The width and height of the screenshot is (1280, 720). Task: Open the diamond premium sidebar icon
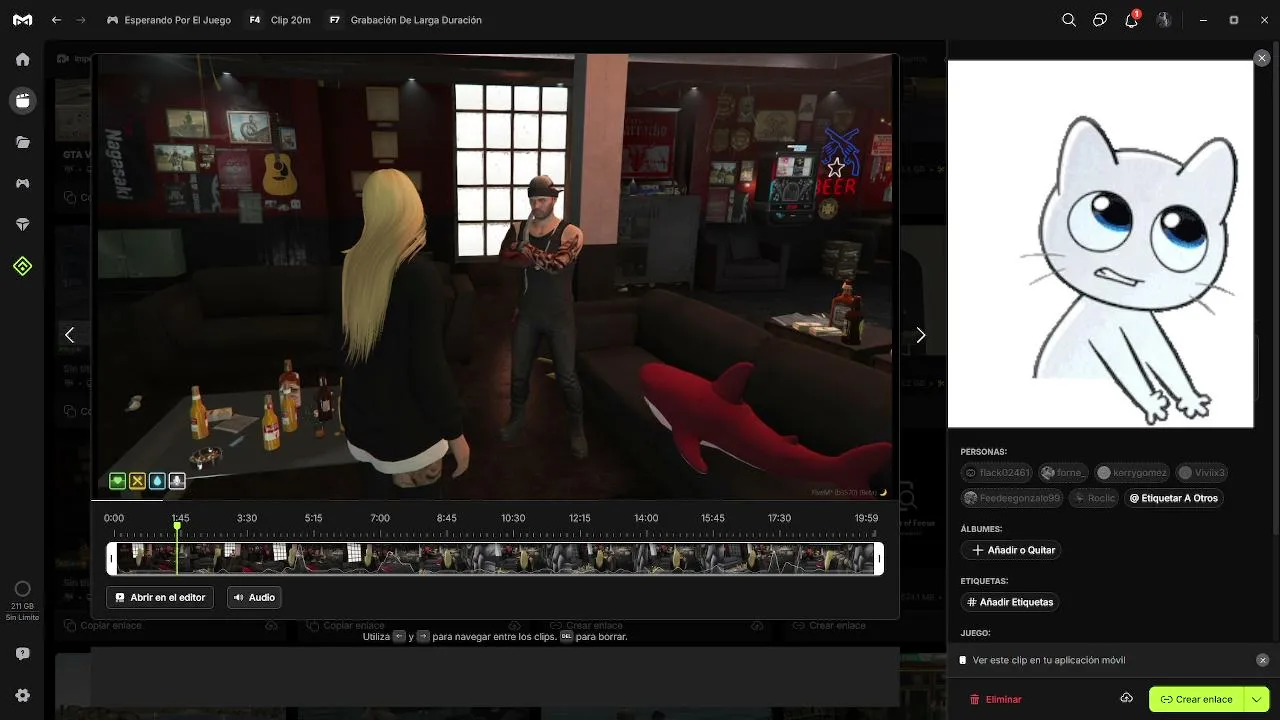pyautogui.click(x=22, y=225)
